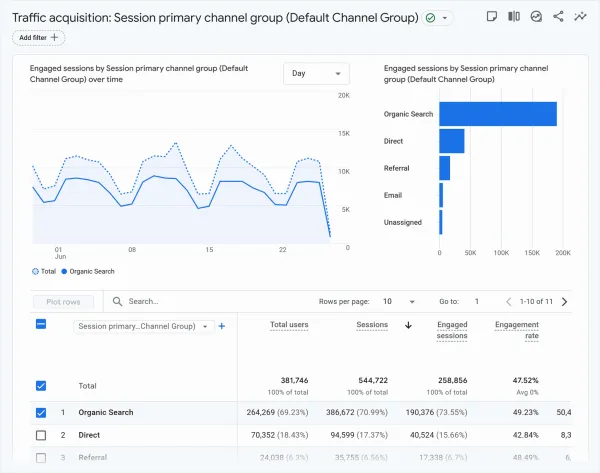The width and height of the screenshot is (600, 473).
Task: Go to next page of table rows
Action: click(x=564, y=301)
